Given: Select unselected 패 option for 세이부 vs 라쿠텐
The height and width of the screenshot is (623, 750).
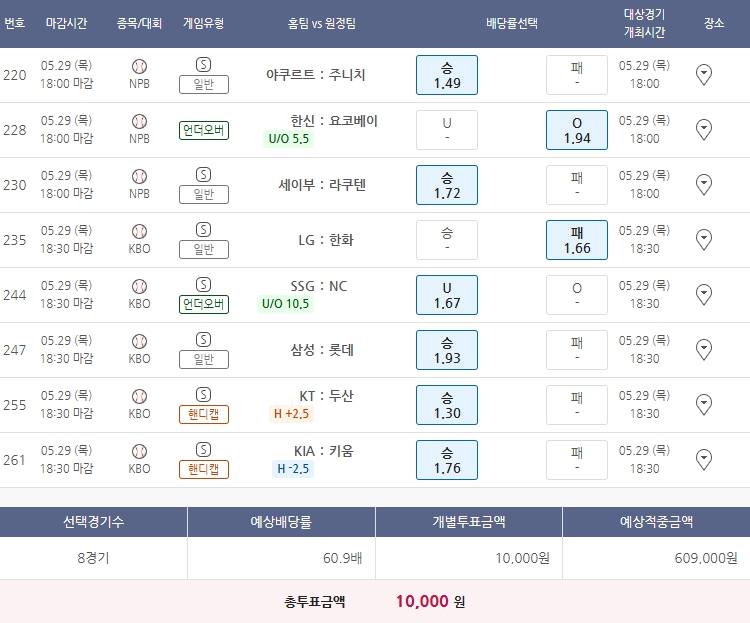Looking at the screenshot, I should pyautogui.click(x=577, y=185).
